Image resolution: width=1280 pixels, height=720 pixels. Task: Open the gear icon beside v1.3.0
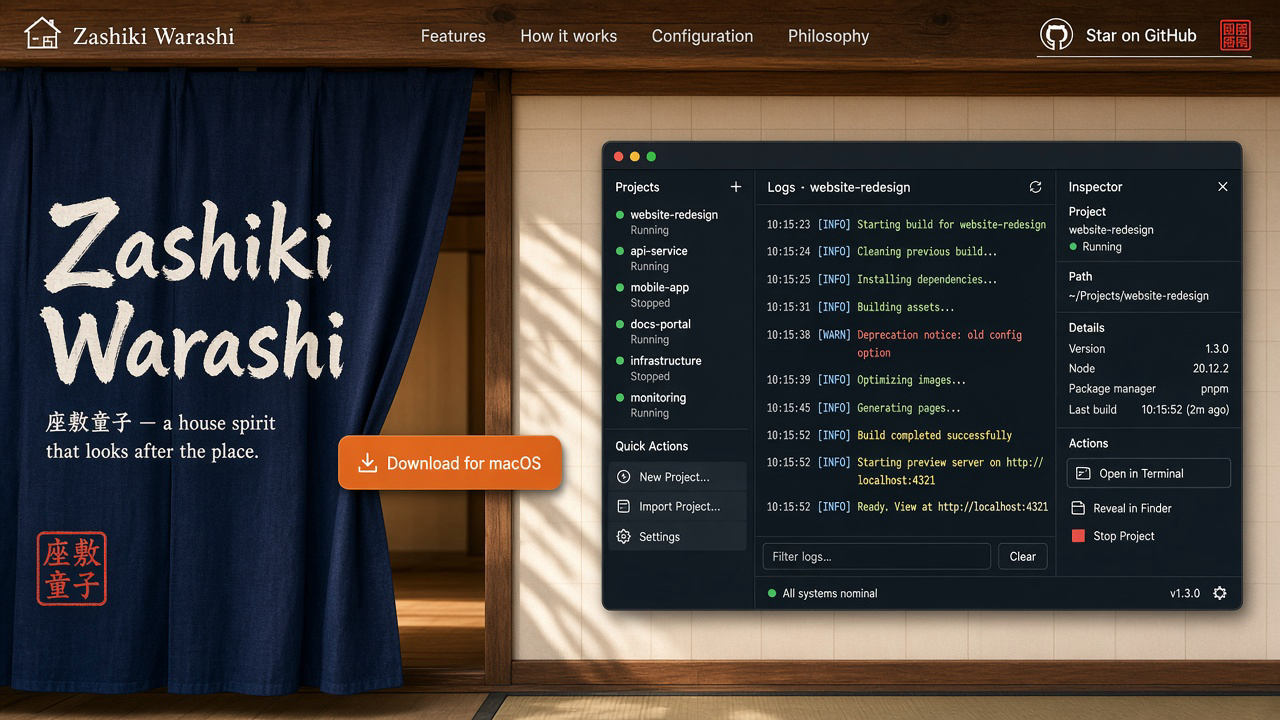[1220, 593]
